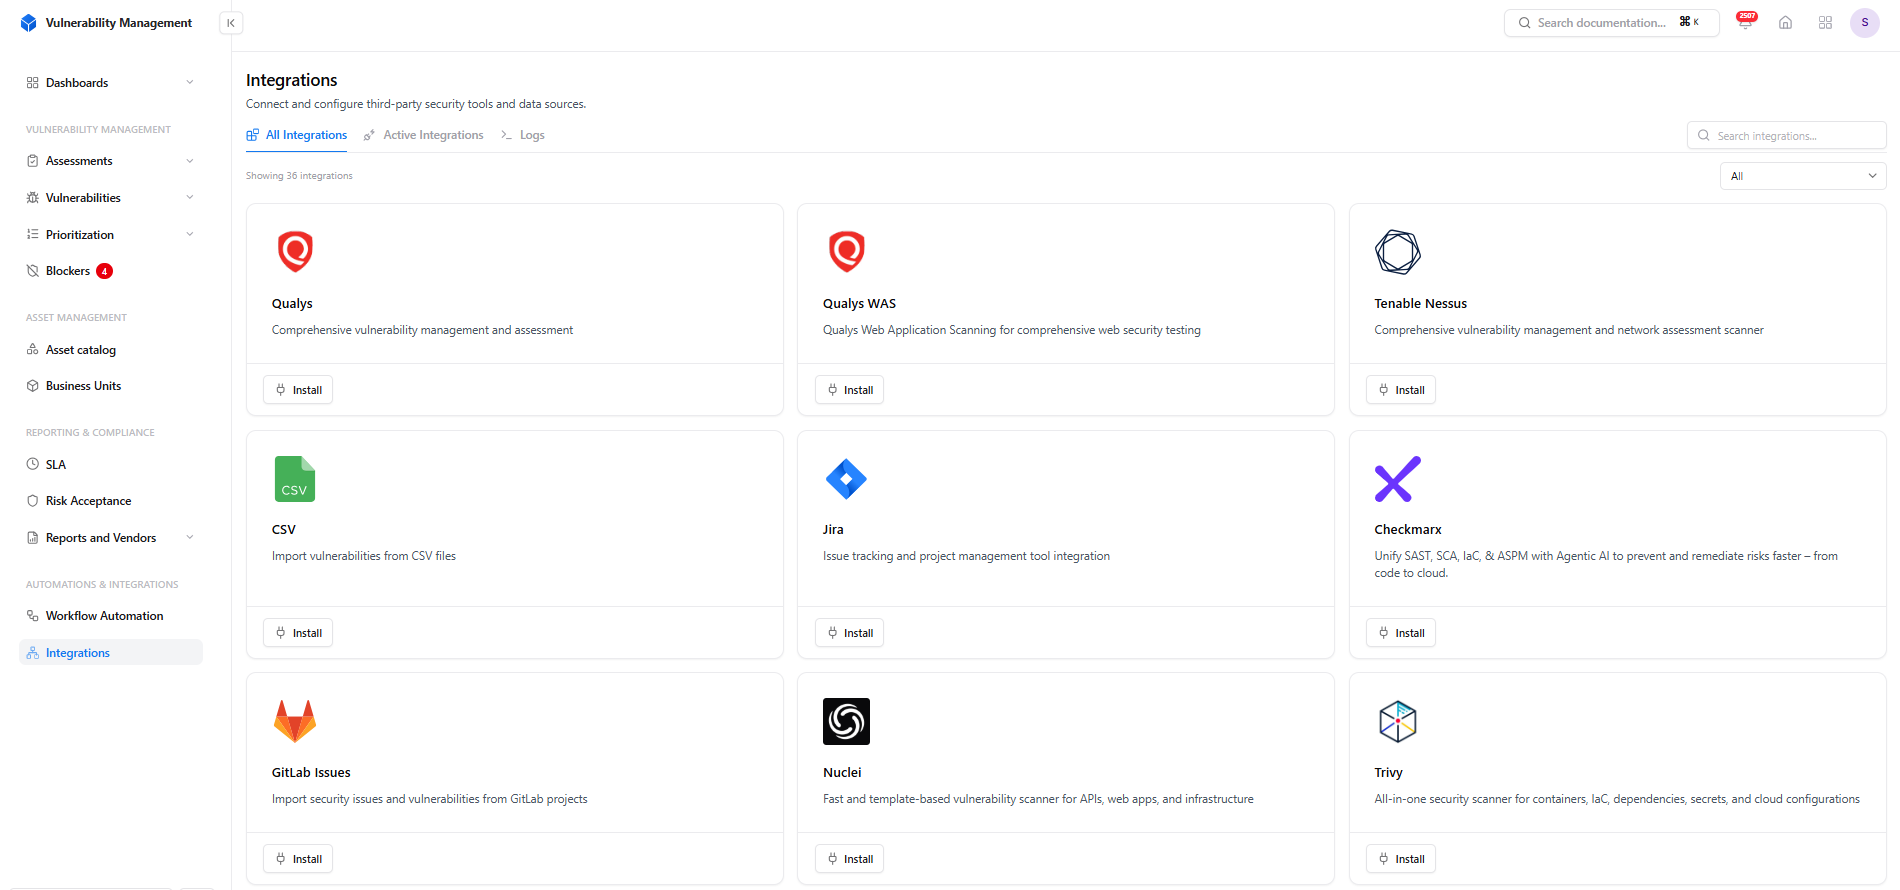Expand the Prioritization section chevron
The width and height of the screenshot is (1900, 890).
pyautogui.click(x=190, y=234)
